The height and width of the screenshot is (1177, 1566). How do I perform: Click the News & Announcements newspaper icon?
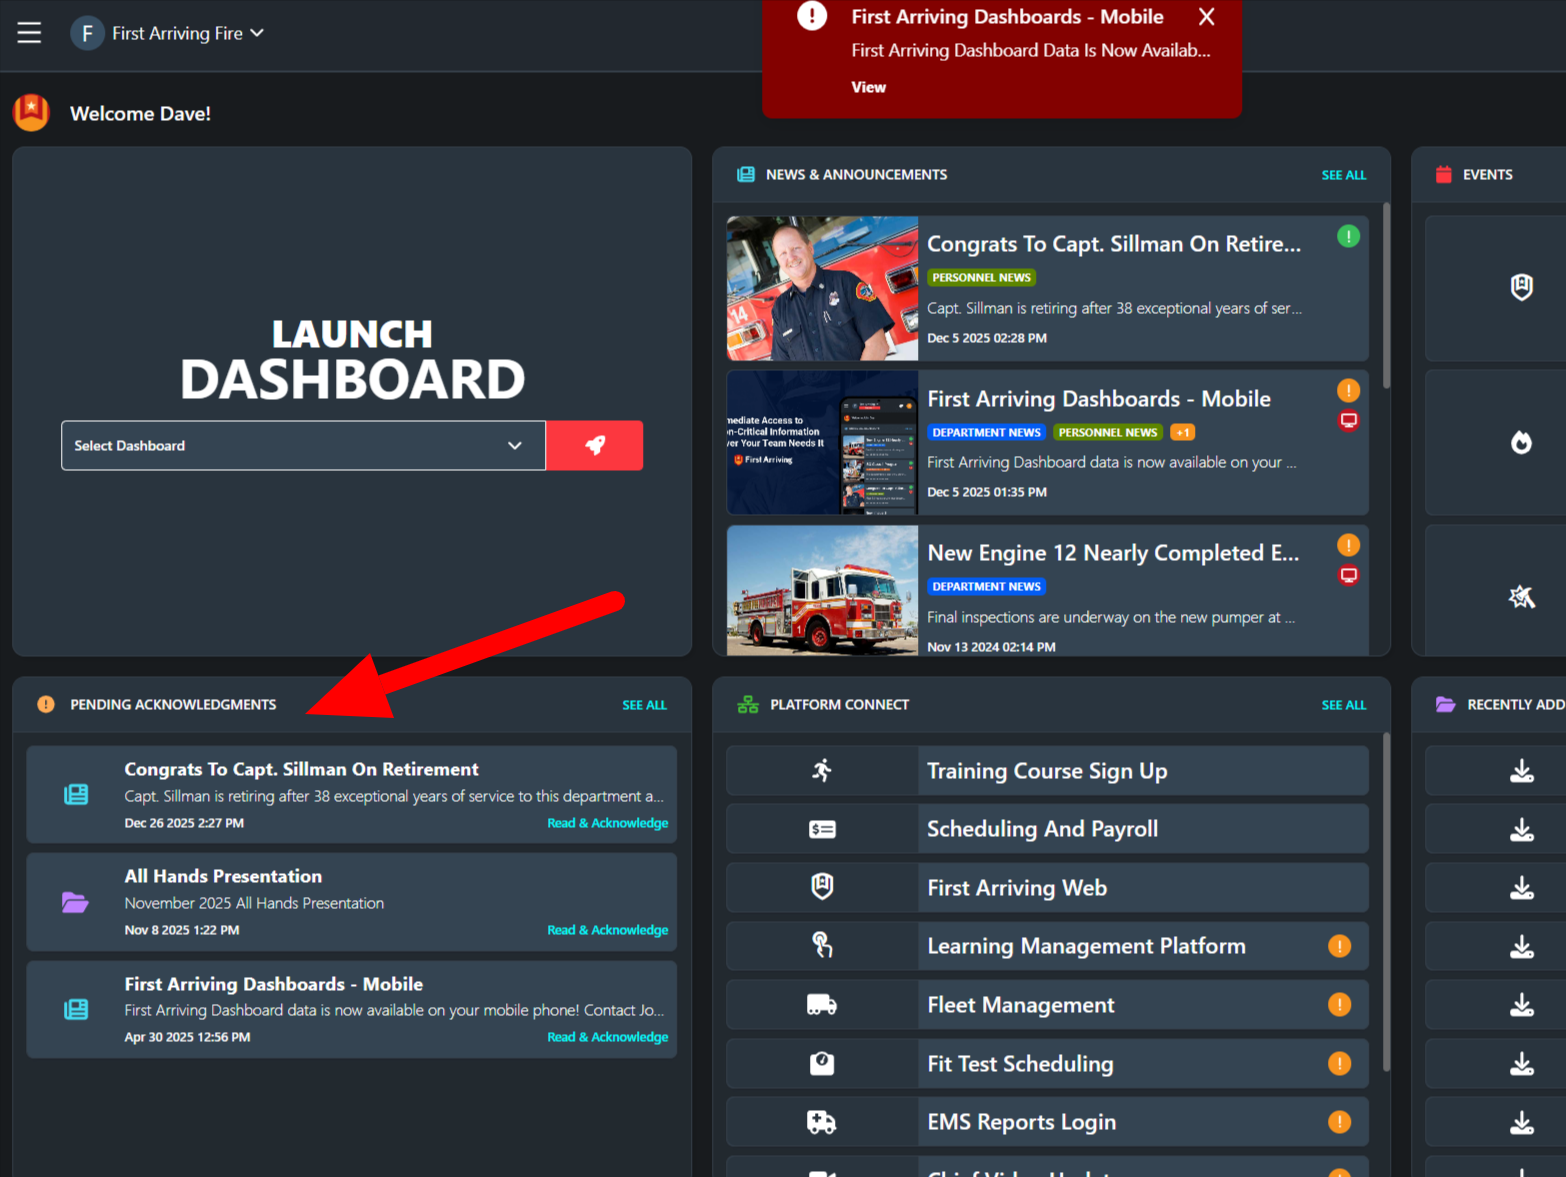tap(746, 174)
